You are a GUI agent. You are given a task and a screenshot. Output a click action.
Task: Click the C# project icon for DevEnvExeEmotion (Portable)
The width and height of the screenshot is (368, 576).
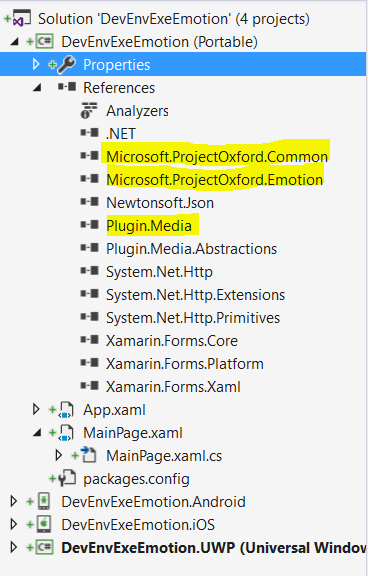(x=45, y=41)
